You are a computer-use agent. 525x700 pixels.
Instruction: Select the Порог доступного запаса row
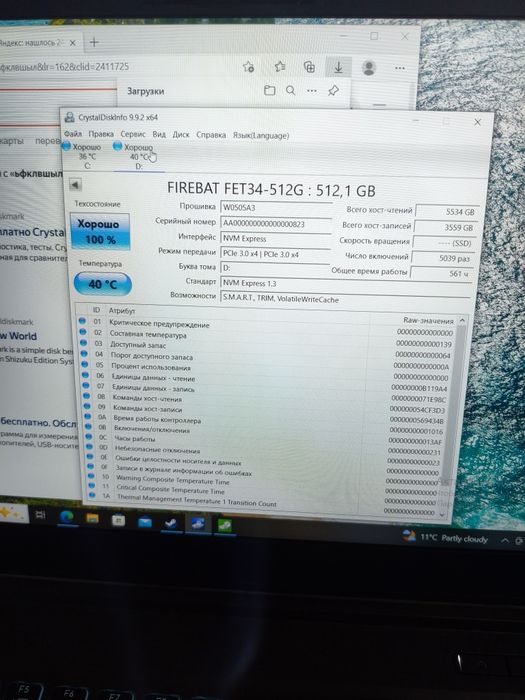click(x=267, y=359)
